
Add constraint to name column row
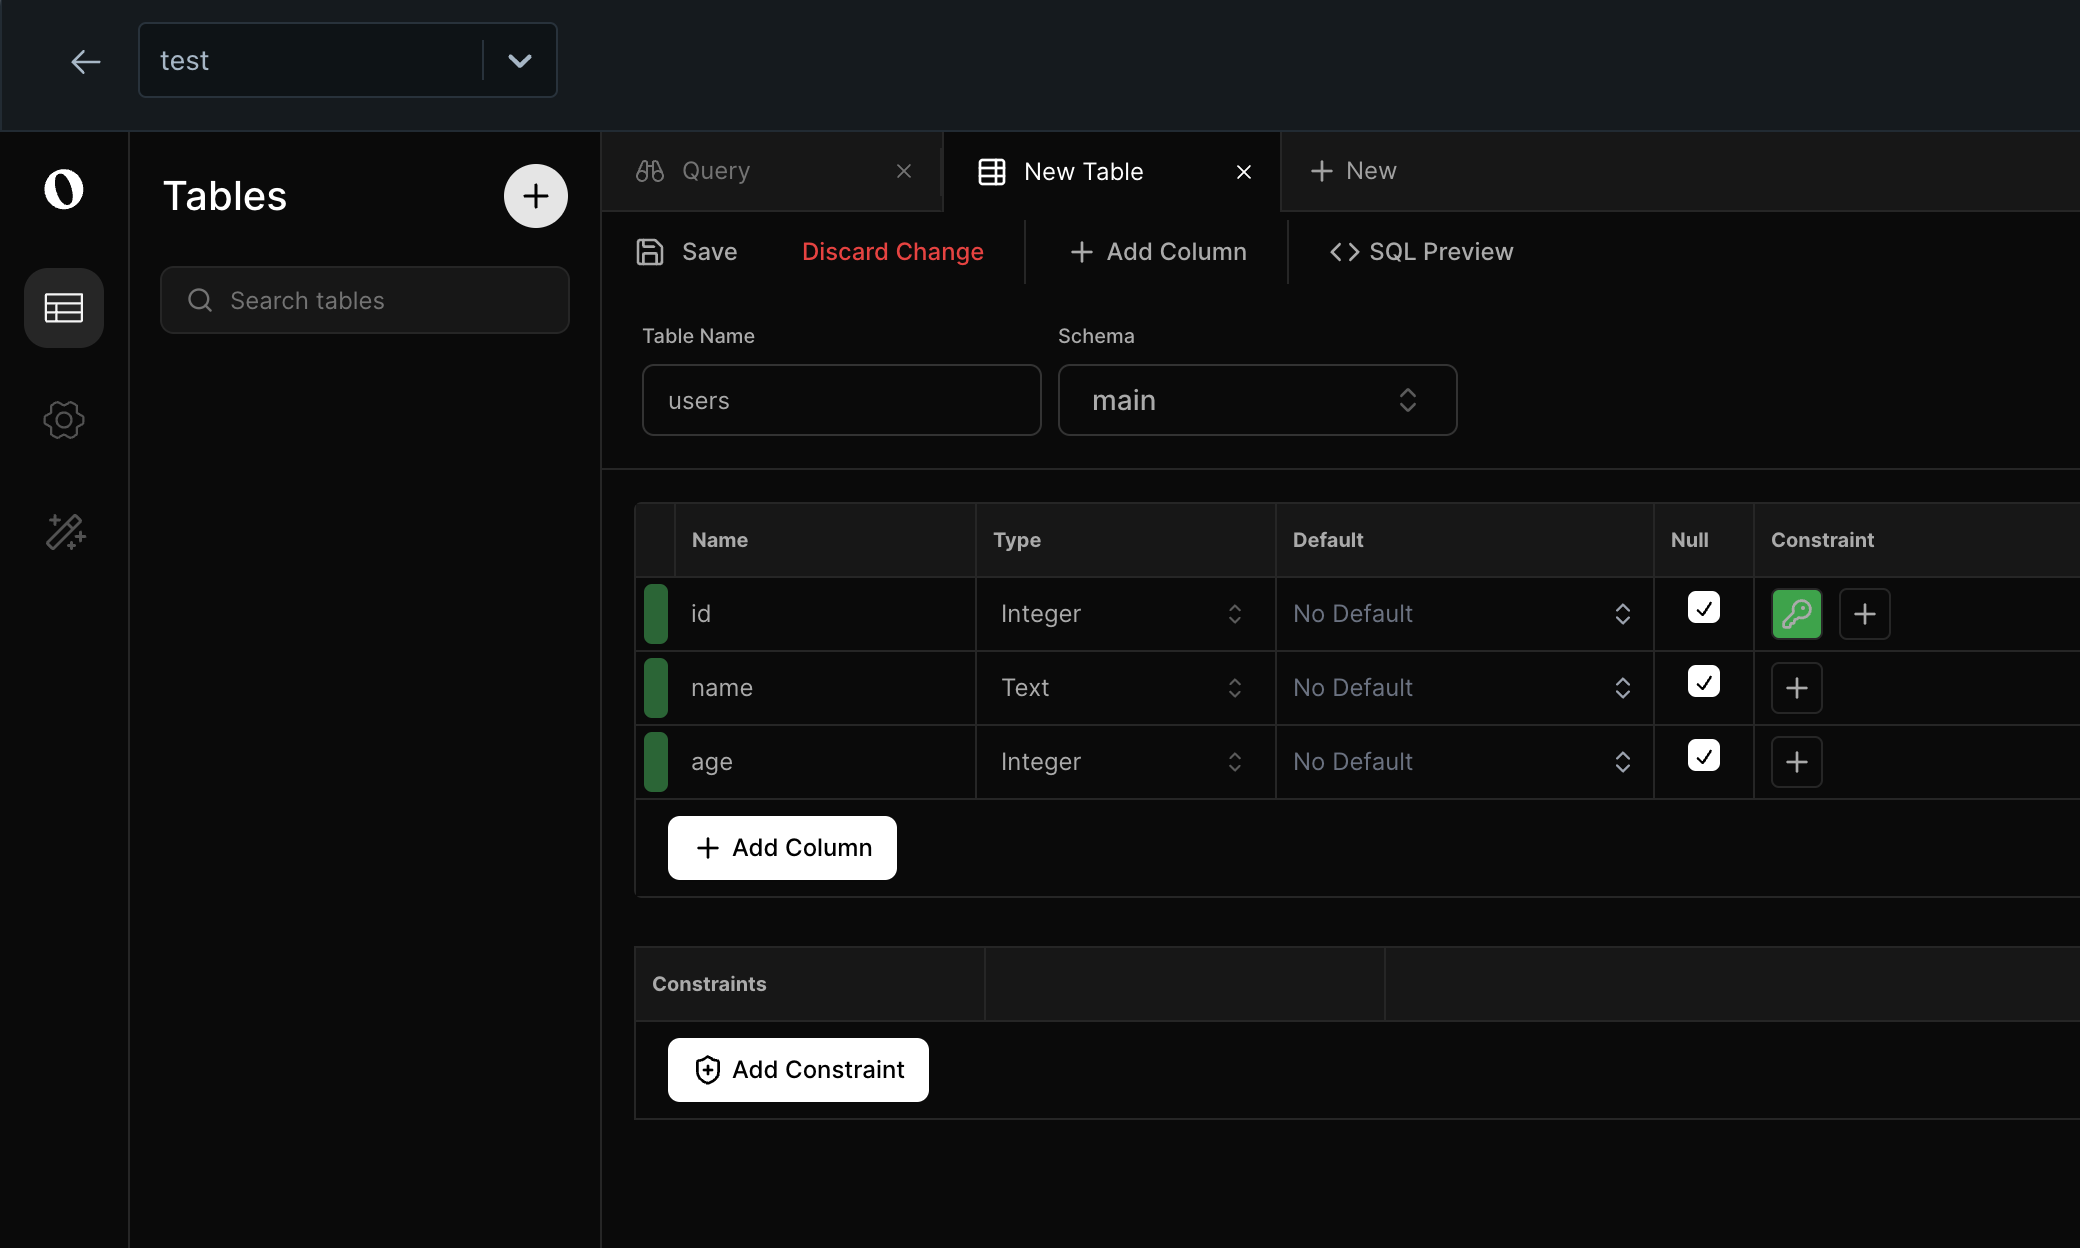click(1796, 688)
